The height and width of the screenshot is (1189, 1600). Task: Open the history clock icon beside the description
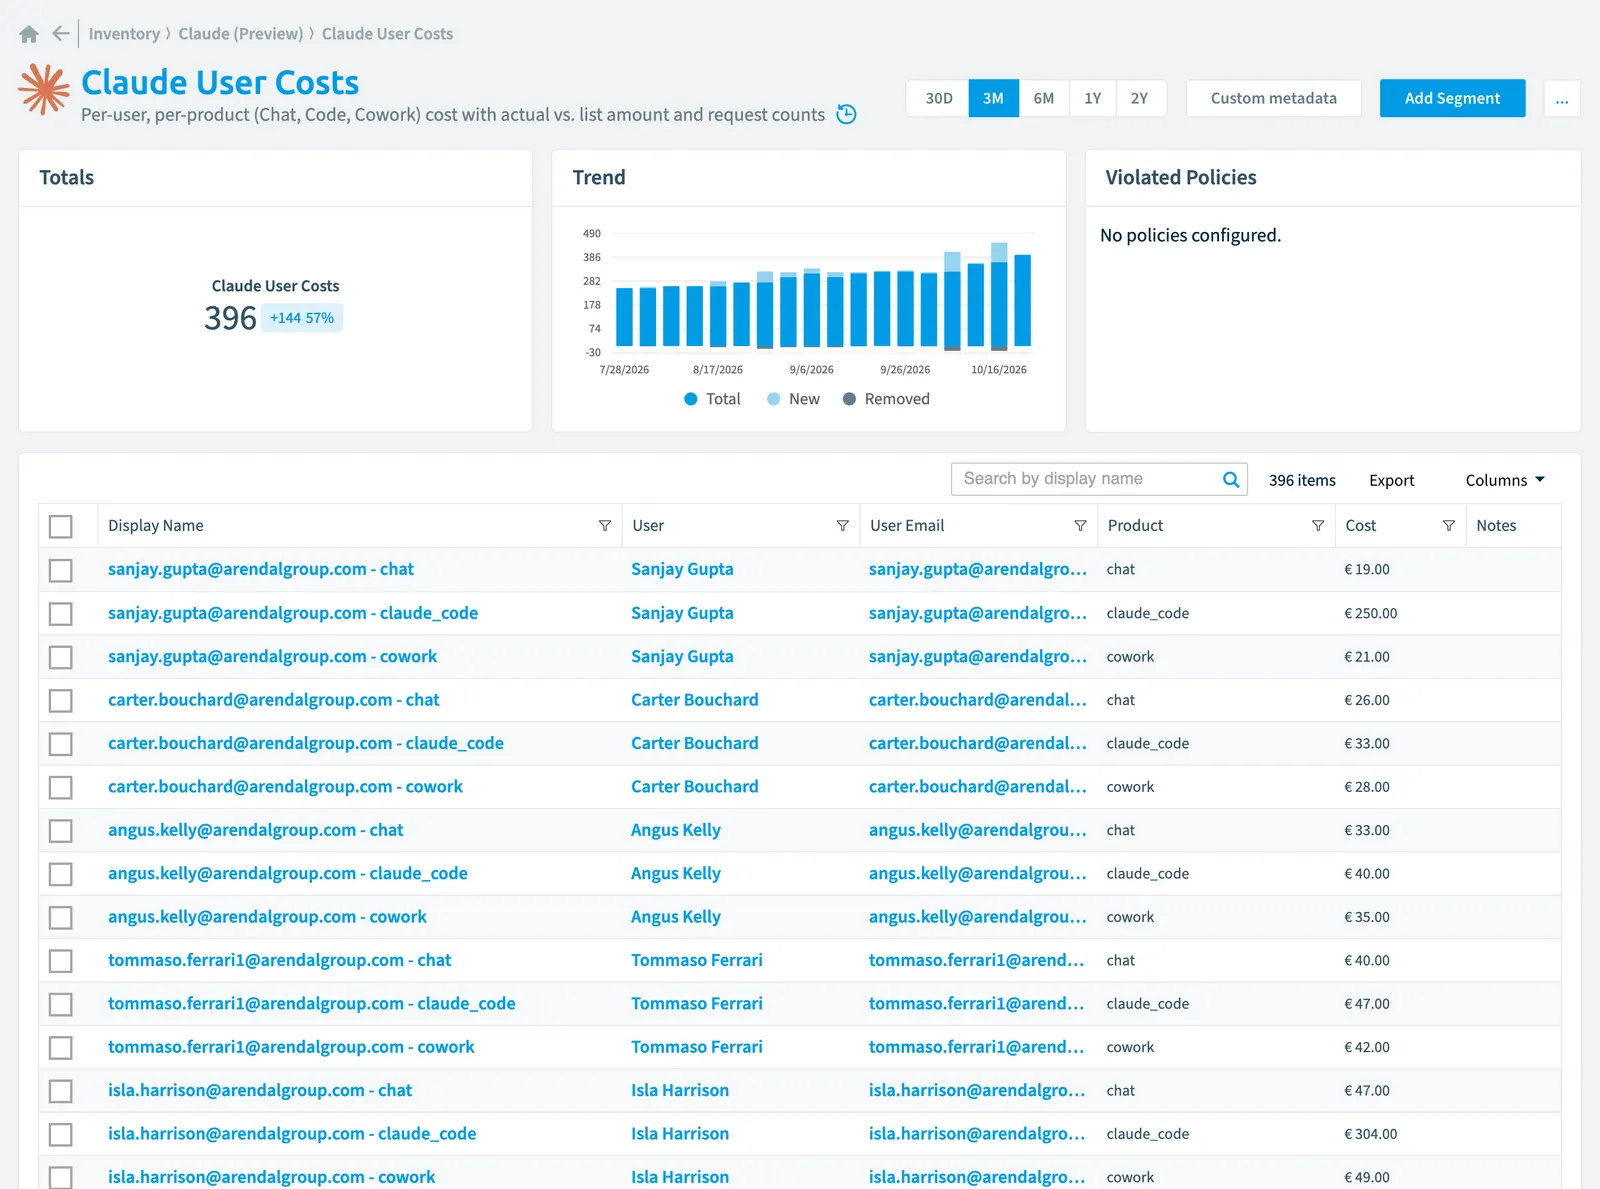pyautogui.click(x=846, y=114)
